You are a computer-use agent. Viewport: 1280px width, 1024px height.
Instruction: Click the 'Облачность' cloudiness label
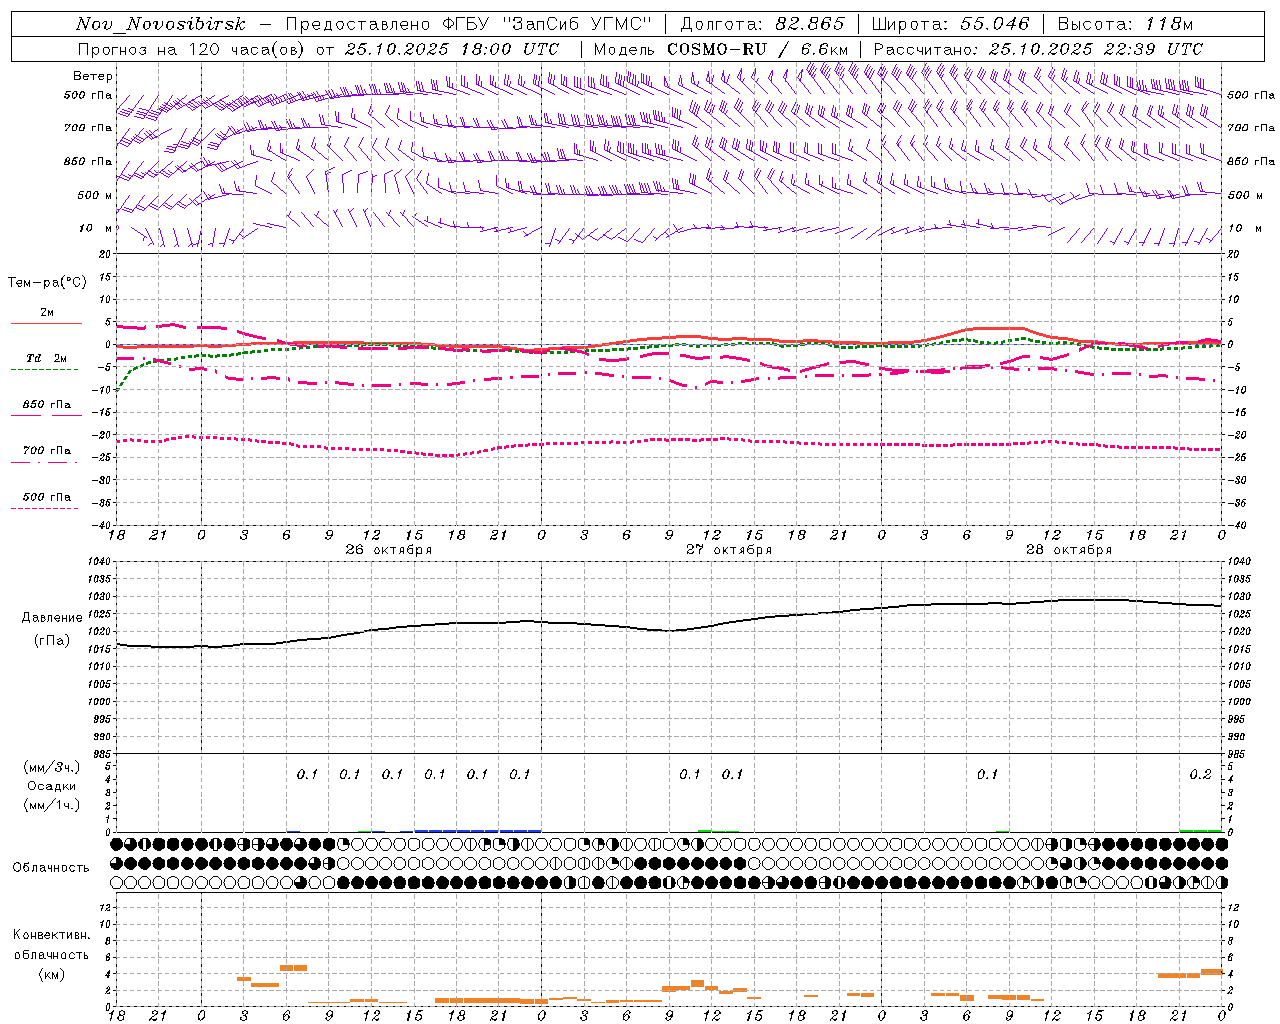tap(51, 868)
